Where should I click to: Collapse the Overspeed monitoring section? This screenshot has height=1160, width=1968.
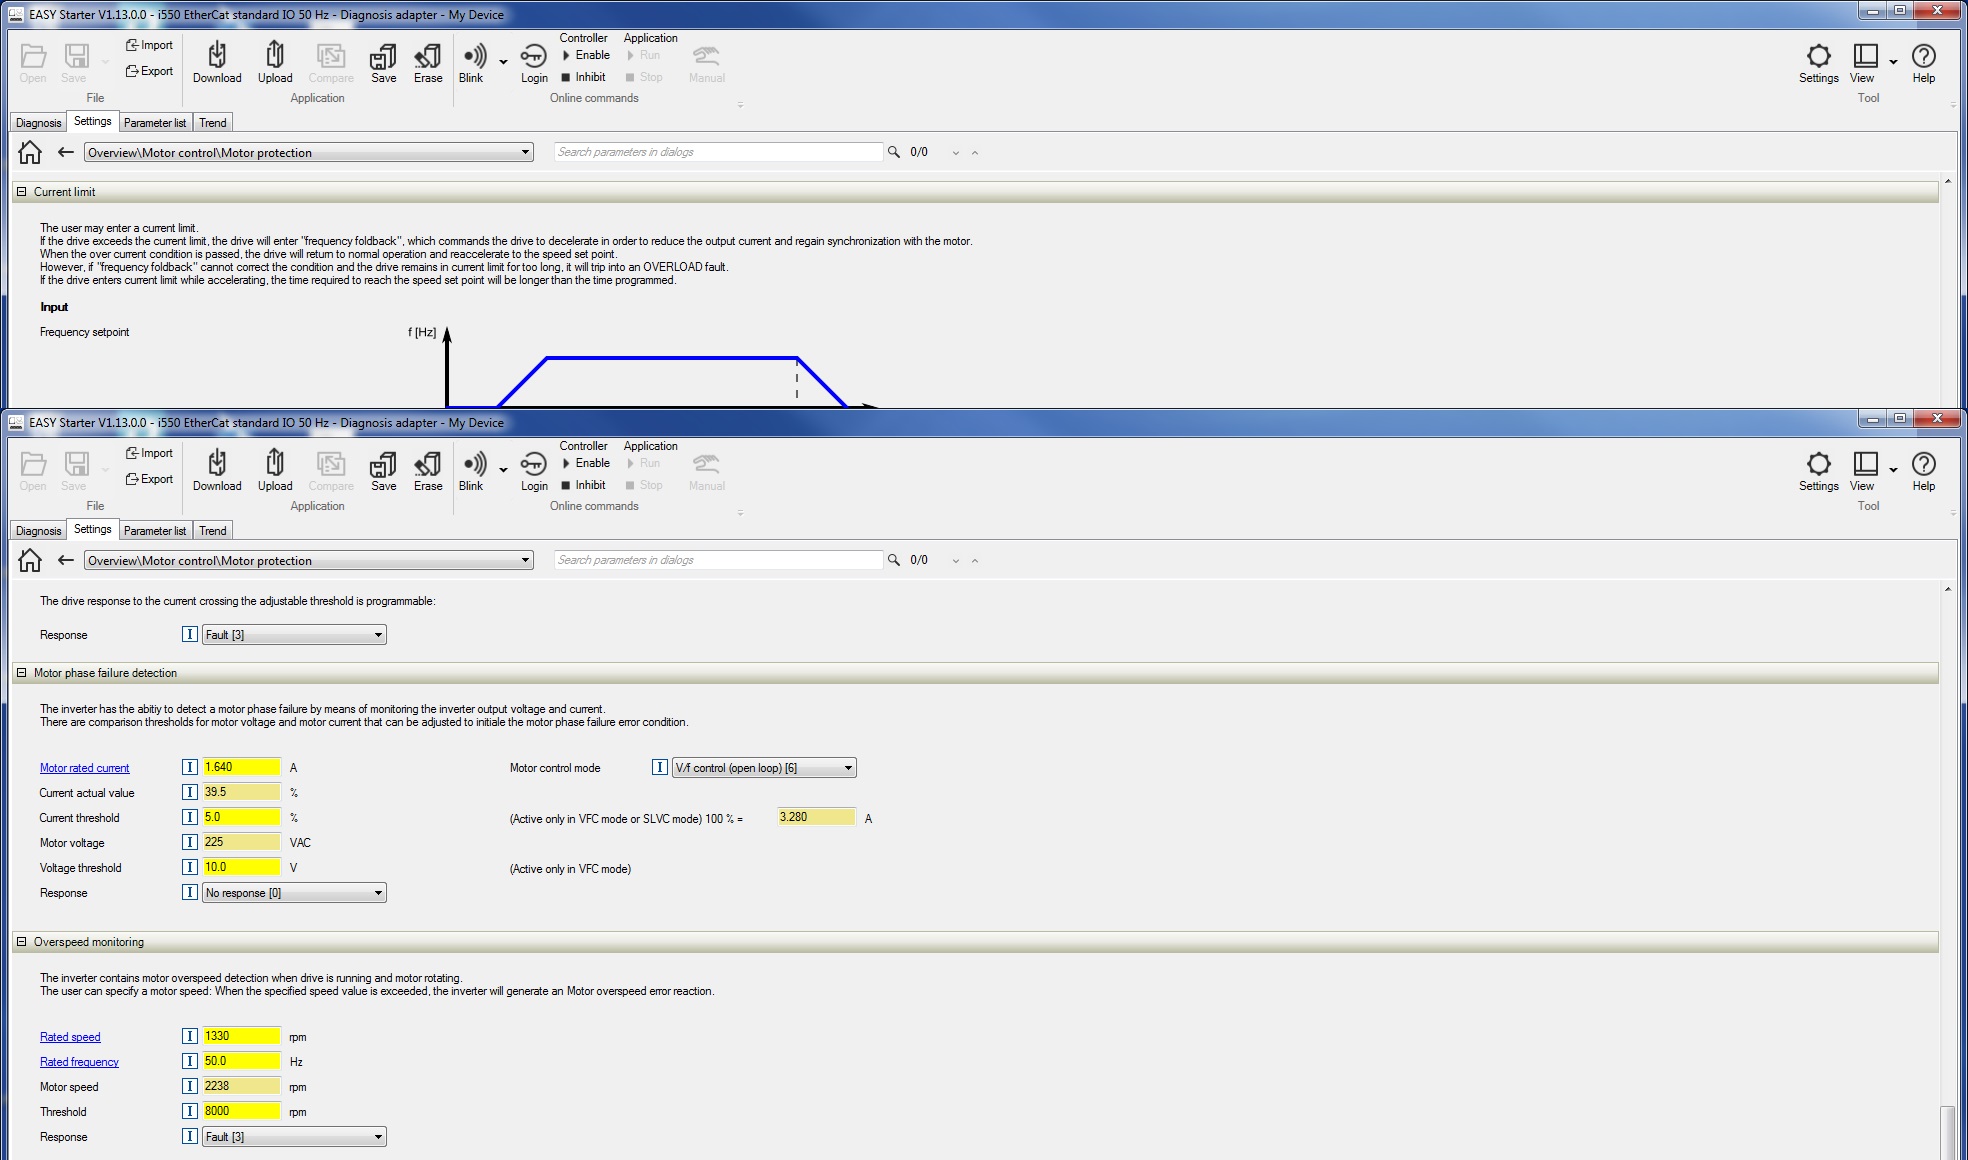[x=21, y=941]
